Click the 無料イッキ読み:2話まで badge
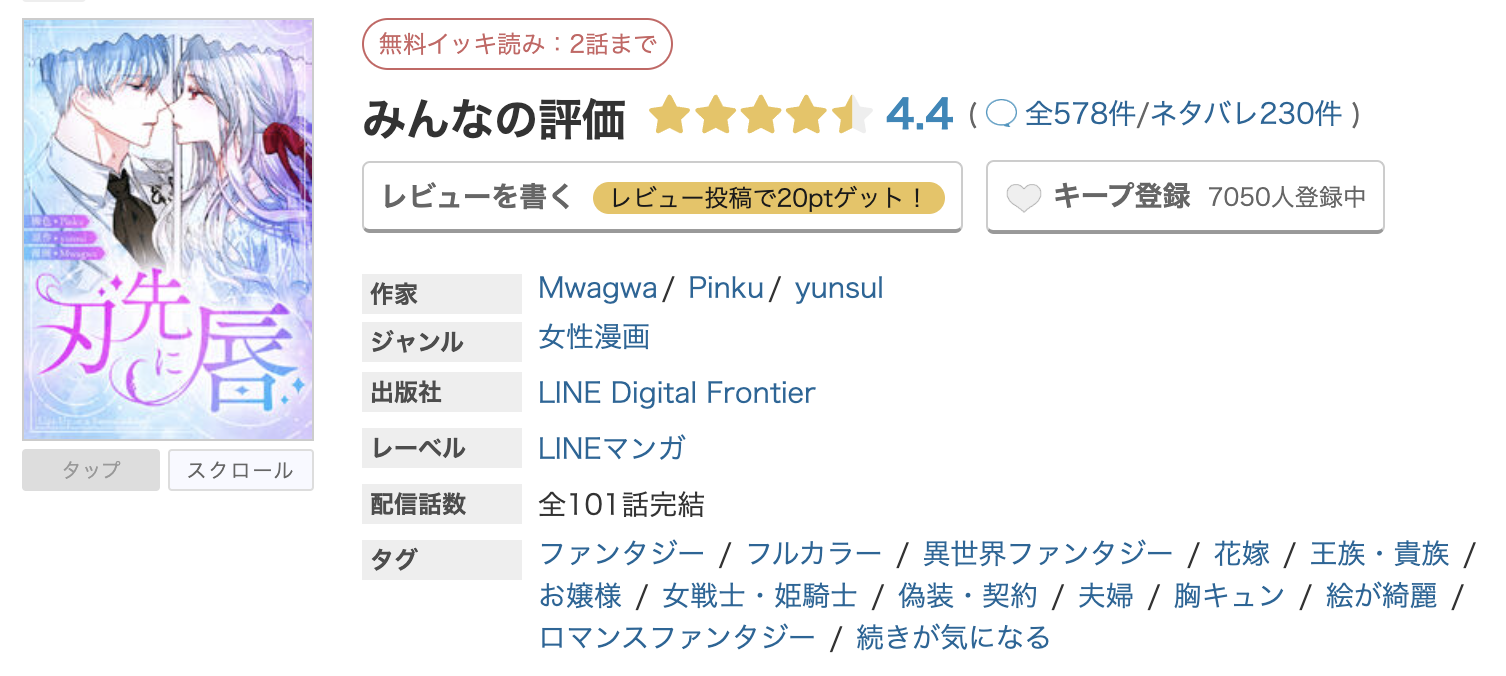 tap(517, 45)
